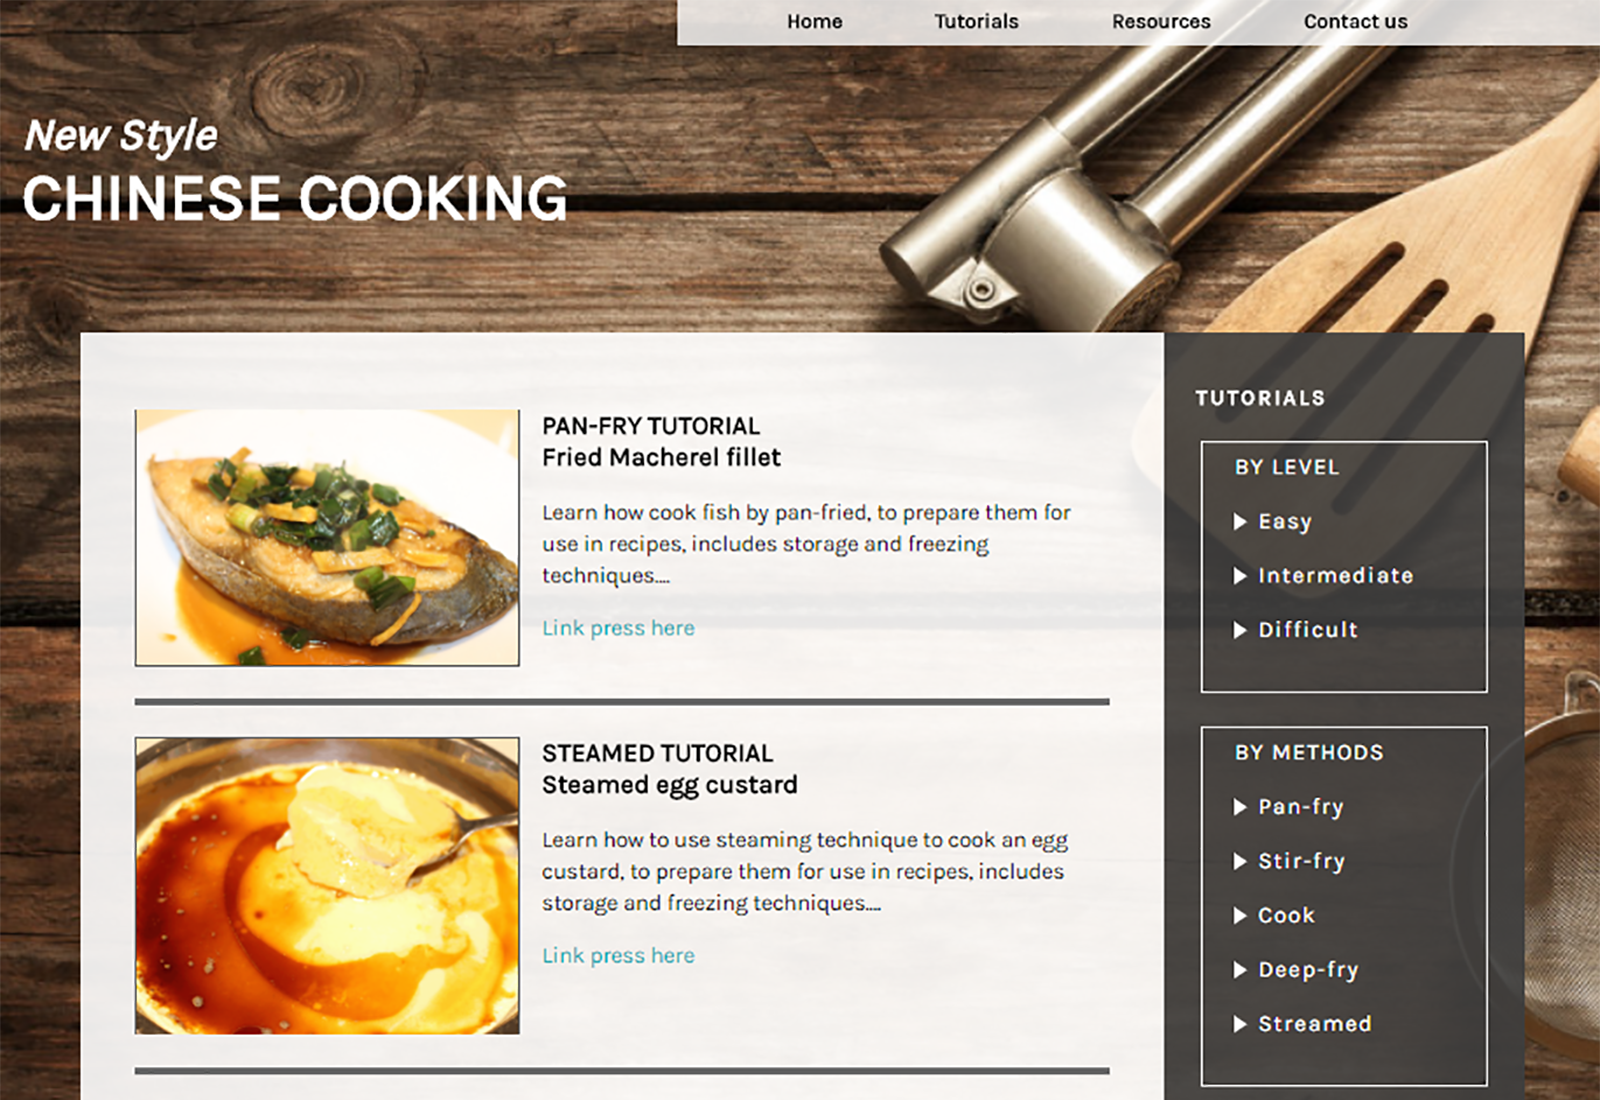Choose the Deep-fry method text link
This screenshot has height=1100, width=1600.
pos(1308,969)
